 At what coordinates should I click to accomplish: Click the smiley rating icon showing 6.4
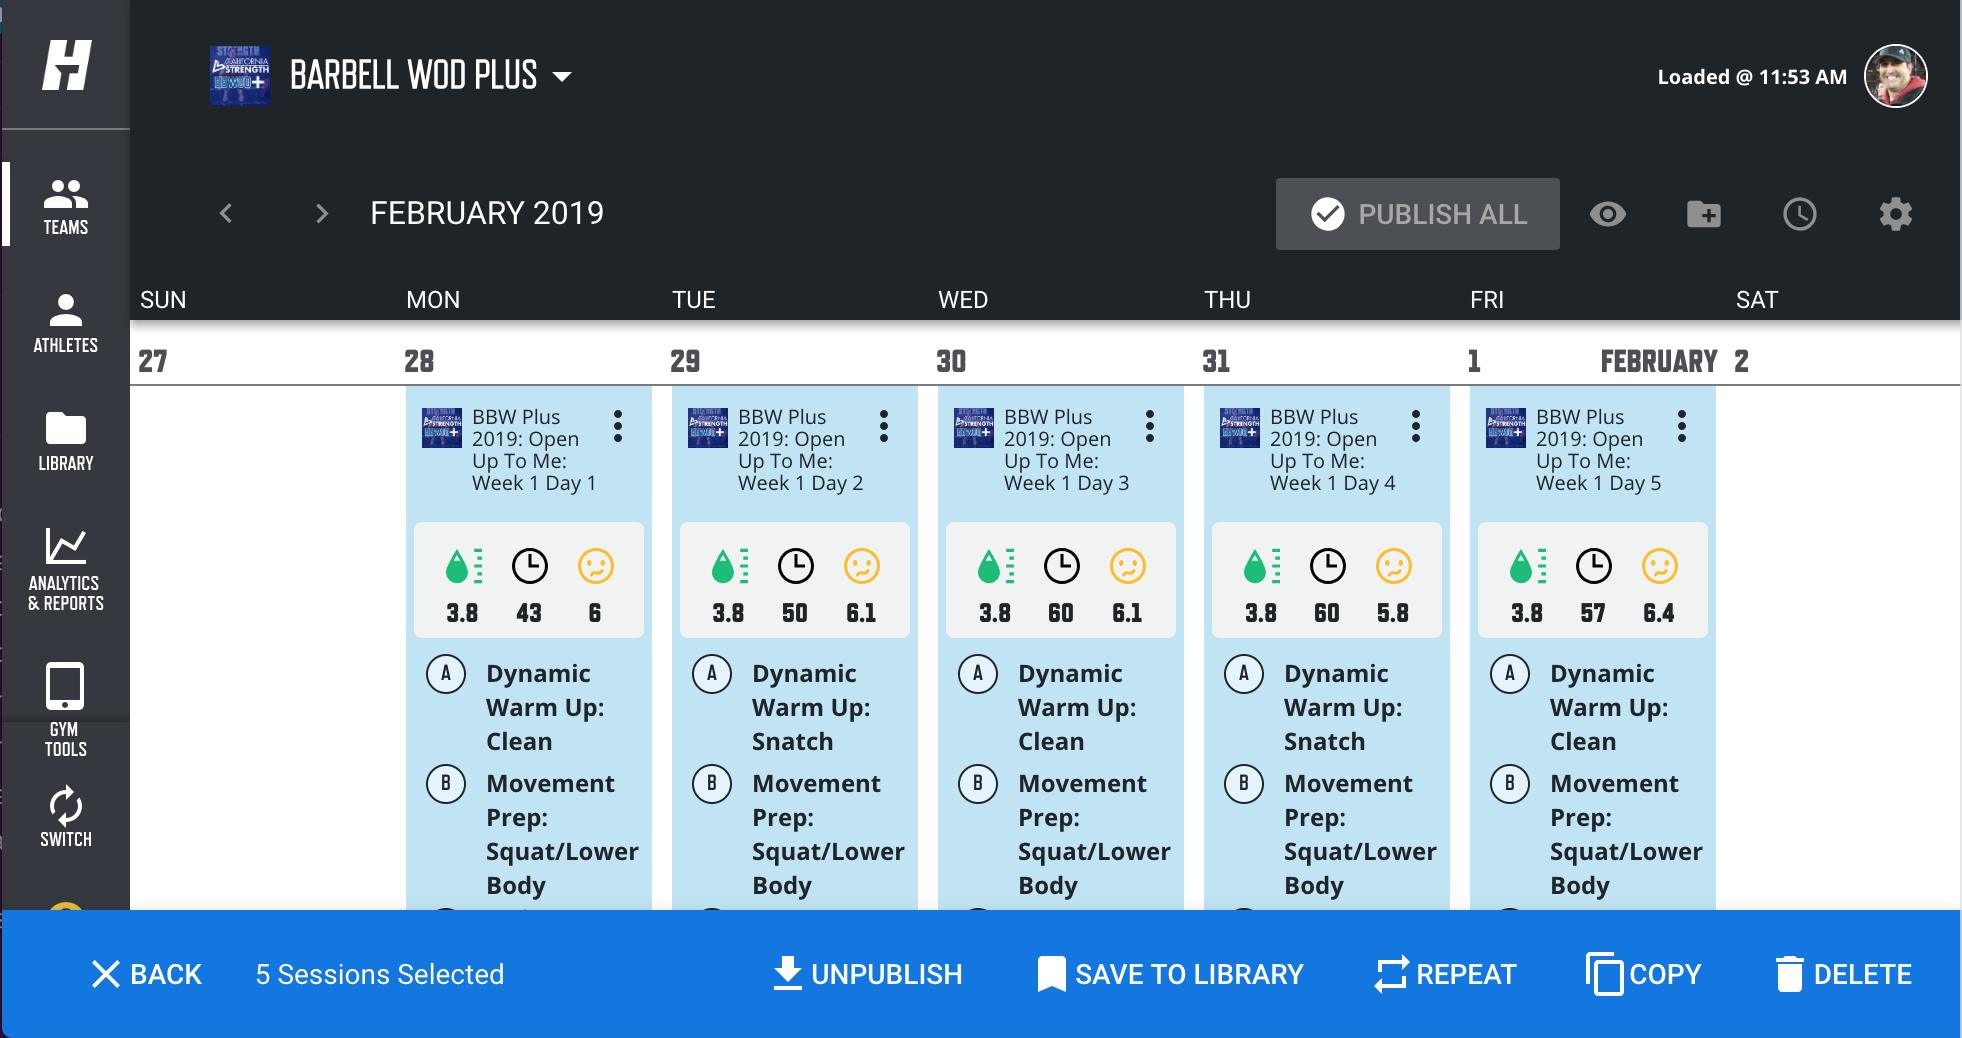coord(1660,566)
